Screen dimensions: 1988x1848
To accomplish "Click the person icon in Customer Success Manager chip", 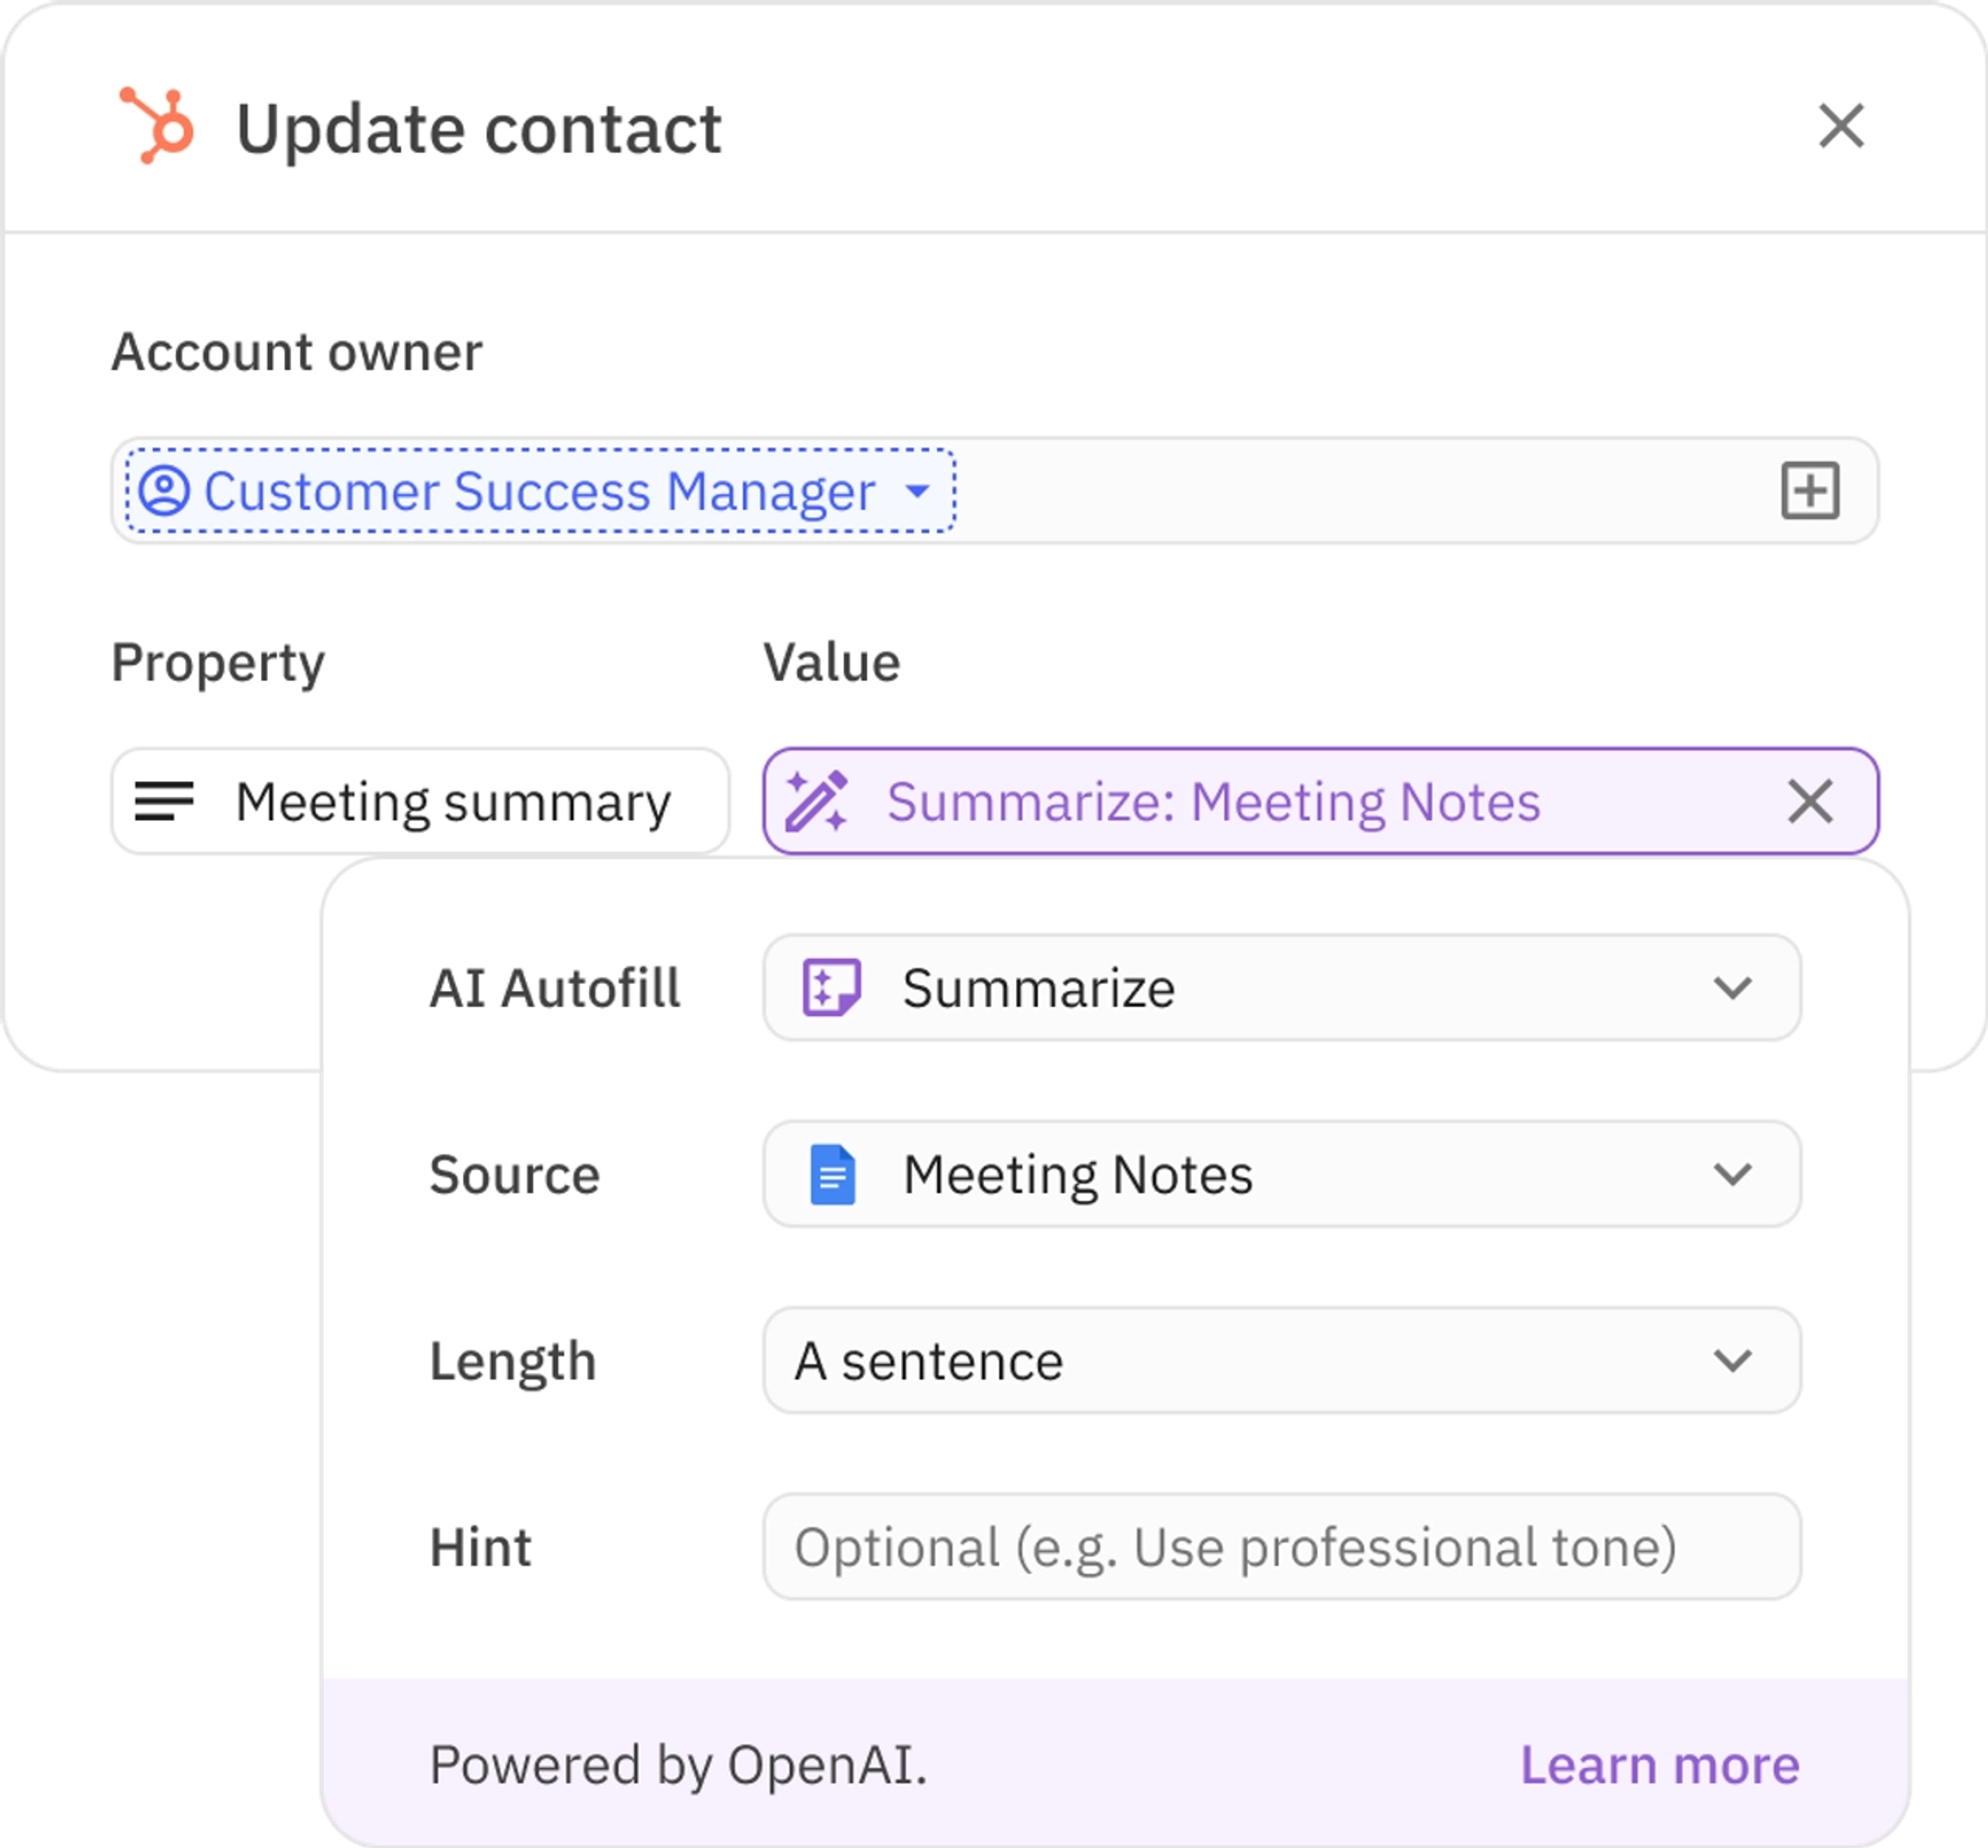I will [164, 491].
